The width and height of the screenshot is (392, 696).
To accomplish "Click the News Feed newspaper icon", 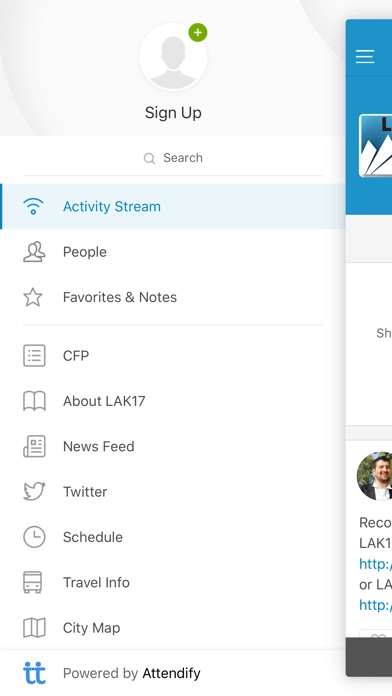I will [x=34, y=447].
